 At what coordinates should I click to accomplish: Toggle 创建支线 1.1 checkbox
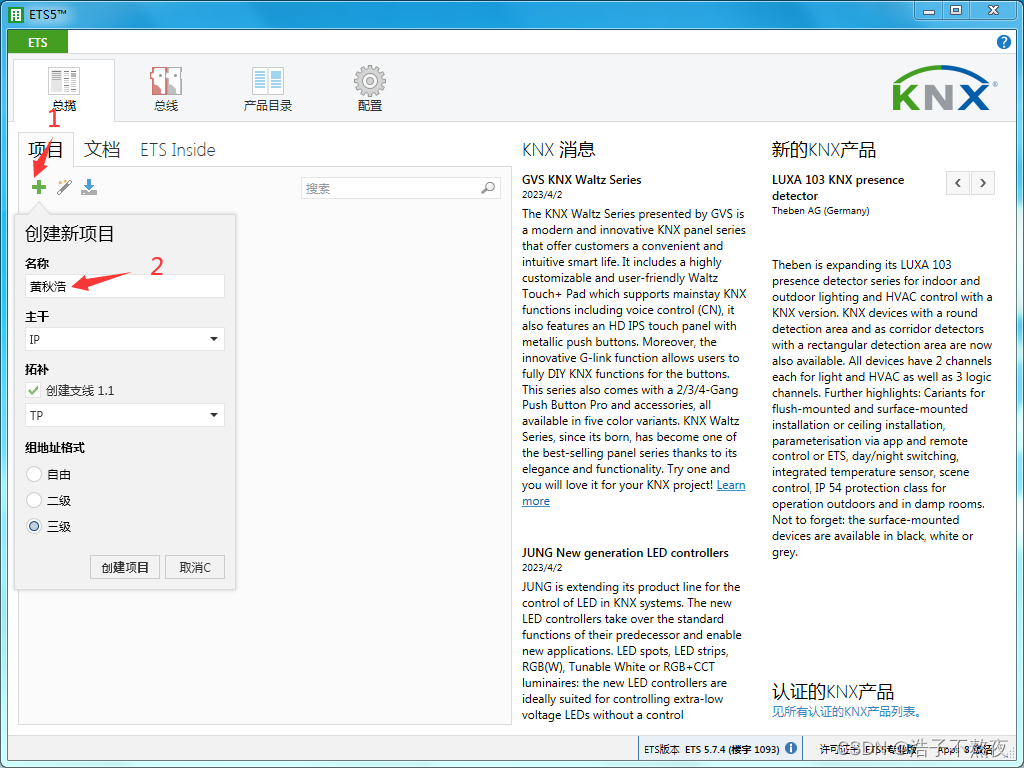pyautogui.click(x=33, y=391)
